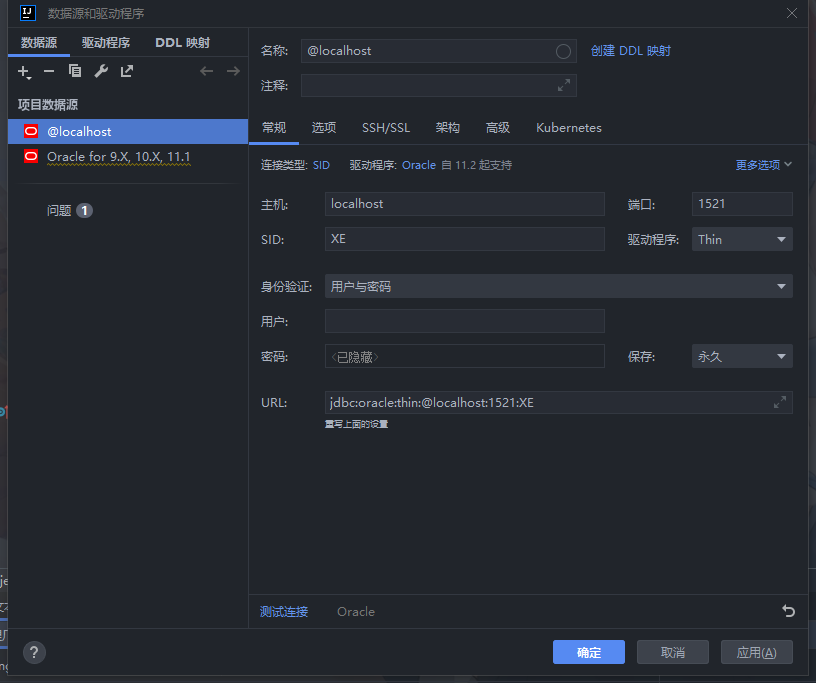816x683 pixels.
Task: Click the 创建 DDL 映射 link
Action: (631, 51)
